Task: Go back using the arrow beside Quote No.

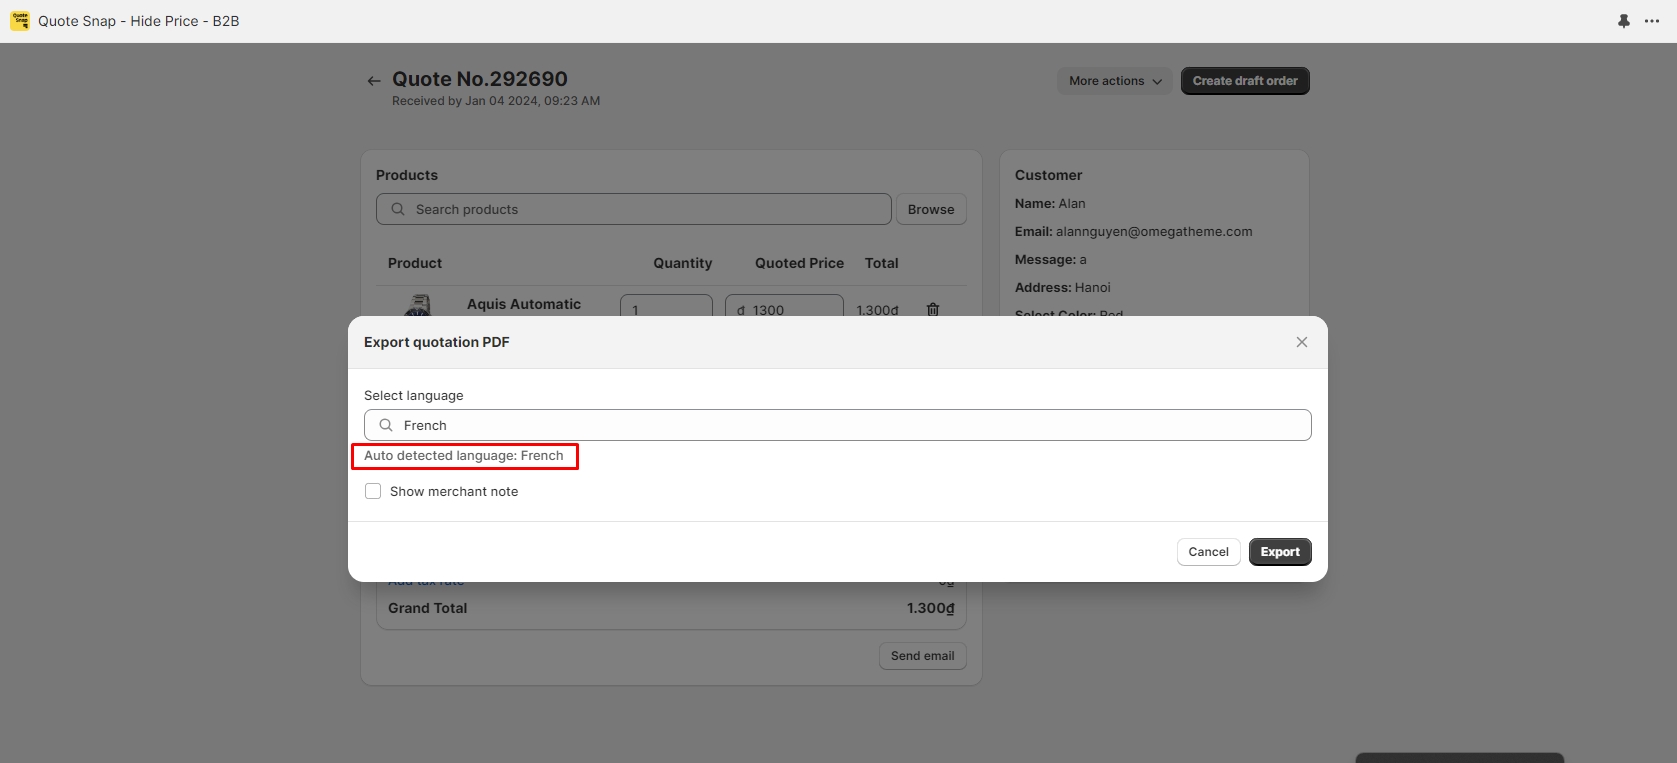Action: pyautogui.click(x=374, y=81)
